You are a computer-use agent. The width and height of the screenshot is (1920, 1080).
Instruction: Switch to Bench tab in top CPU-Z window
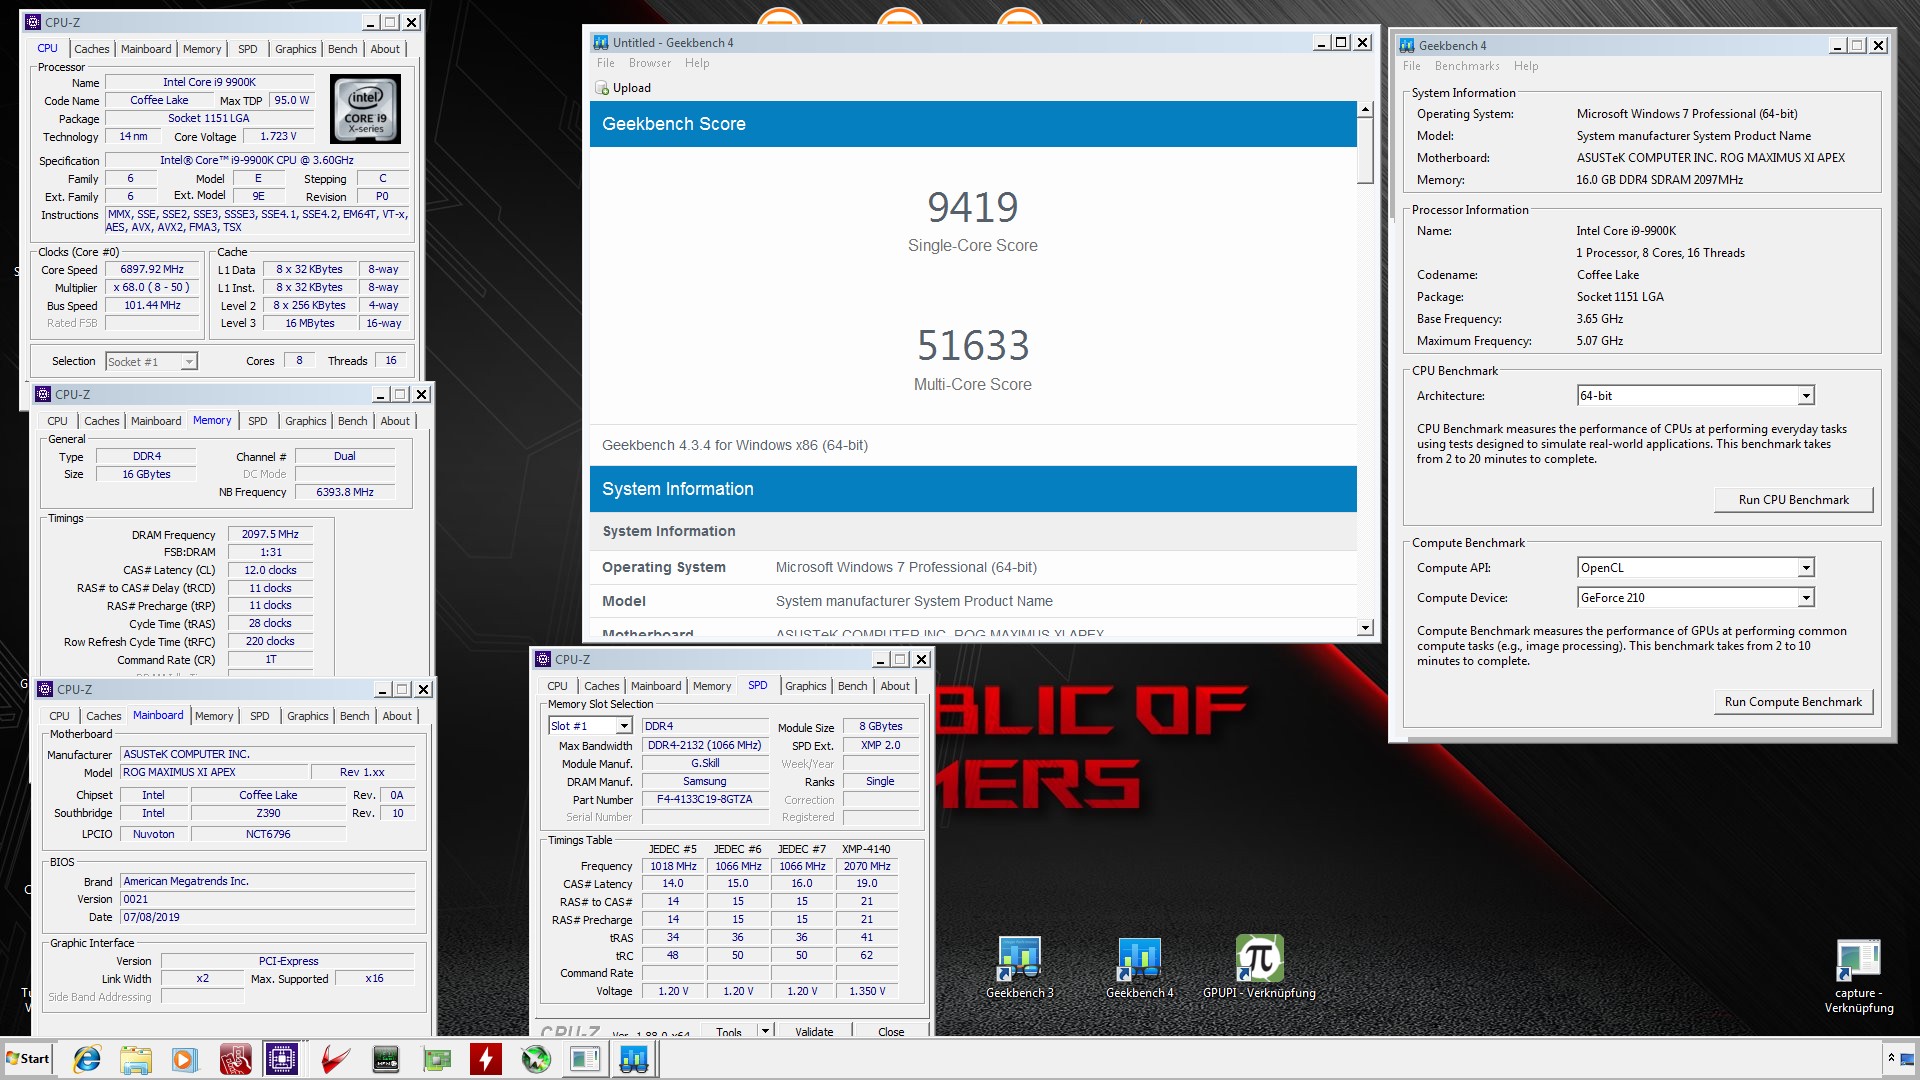(342, 49)
